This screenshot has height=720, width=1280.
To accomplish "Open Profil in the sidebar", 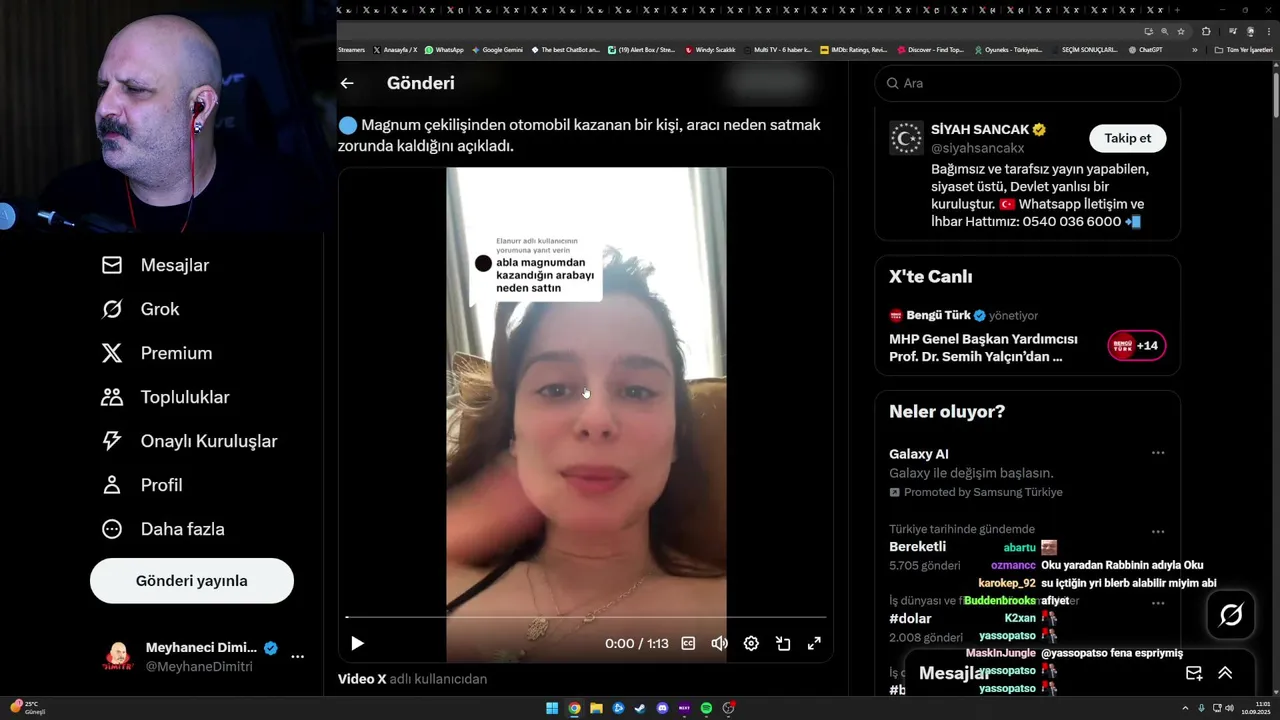I will coord(142,485).
